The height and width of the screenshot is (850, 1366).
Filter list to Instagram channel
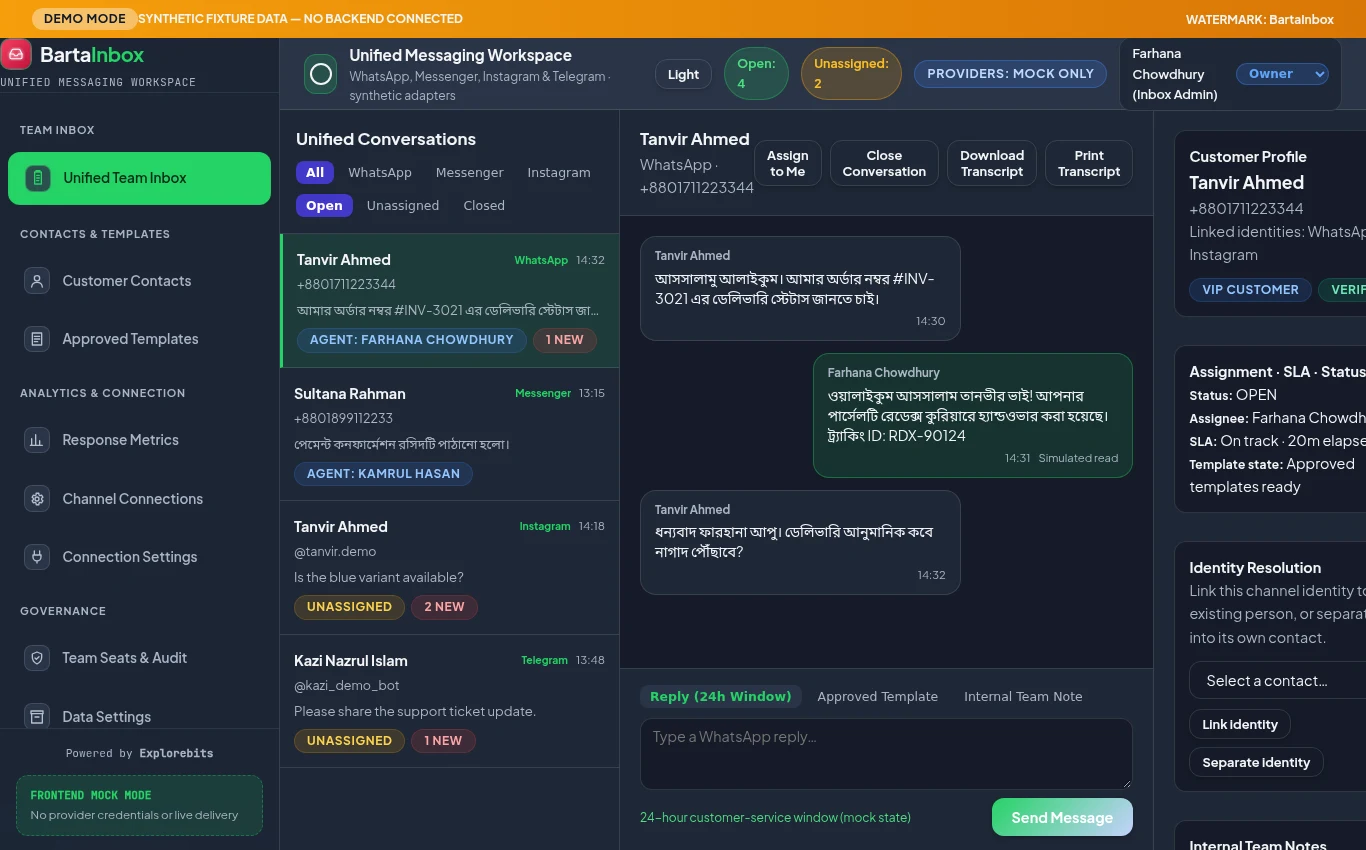click(559, 172)
